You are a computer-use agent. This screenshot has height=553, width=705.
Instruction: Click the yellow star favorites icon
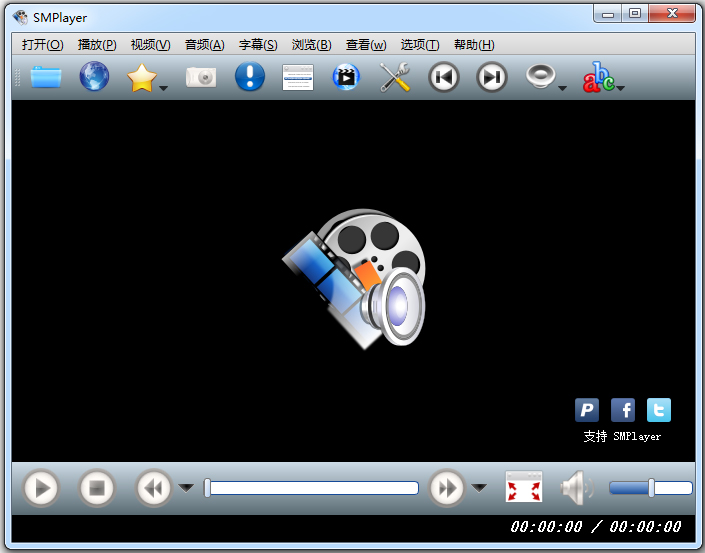tap(142, 78)
